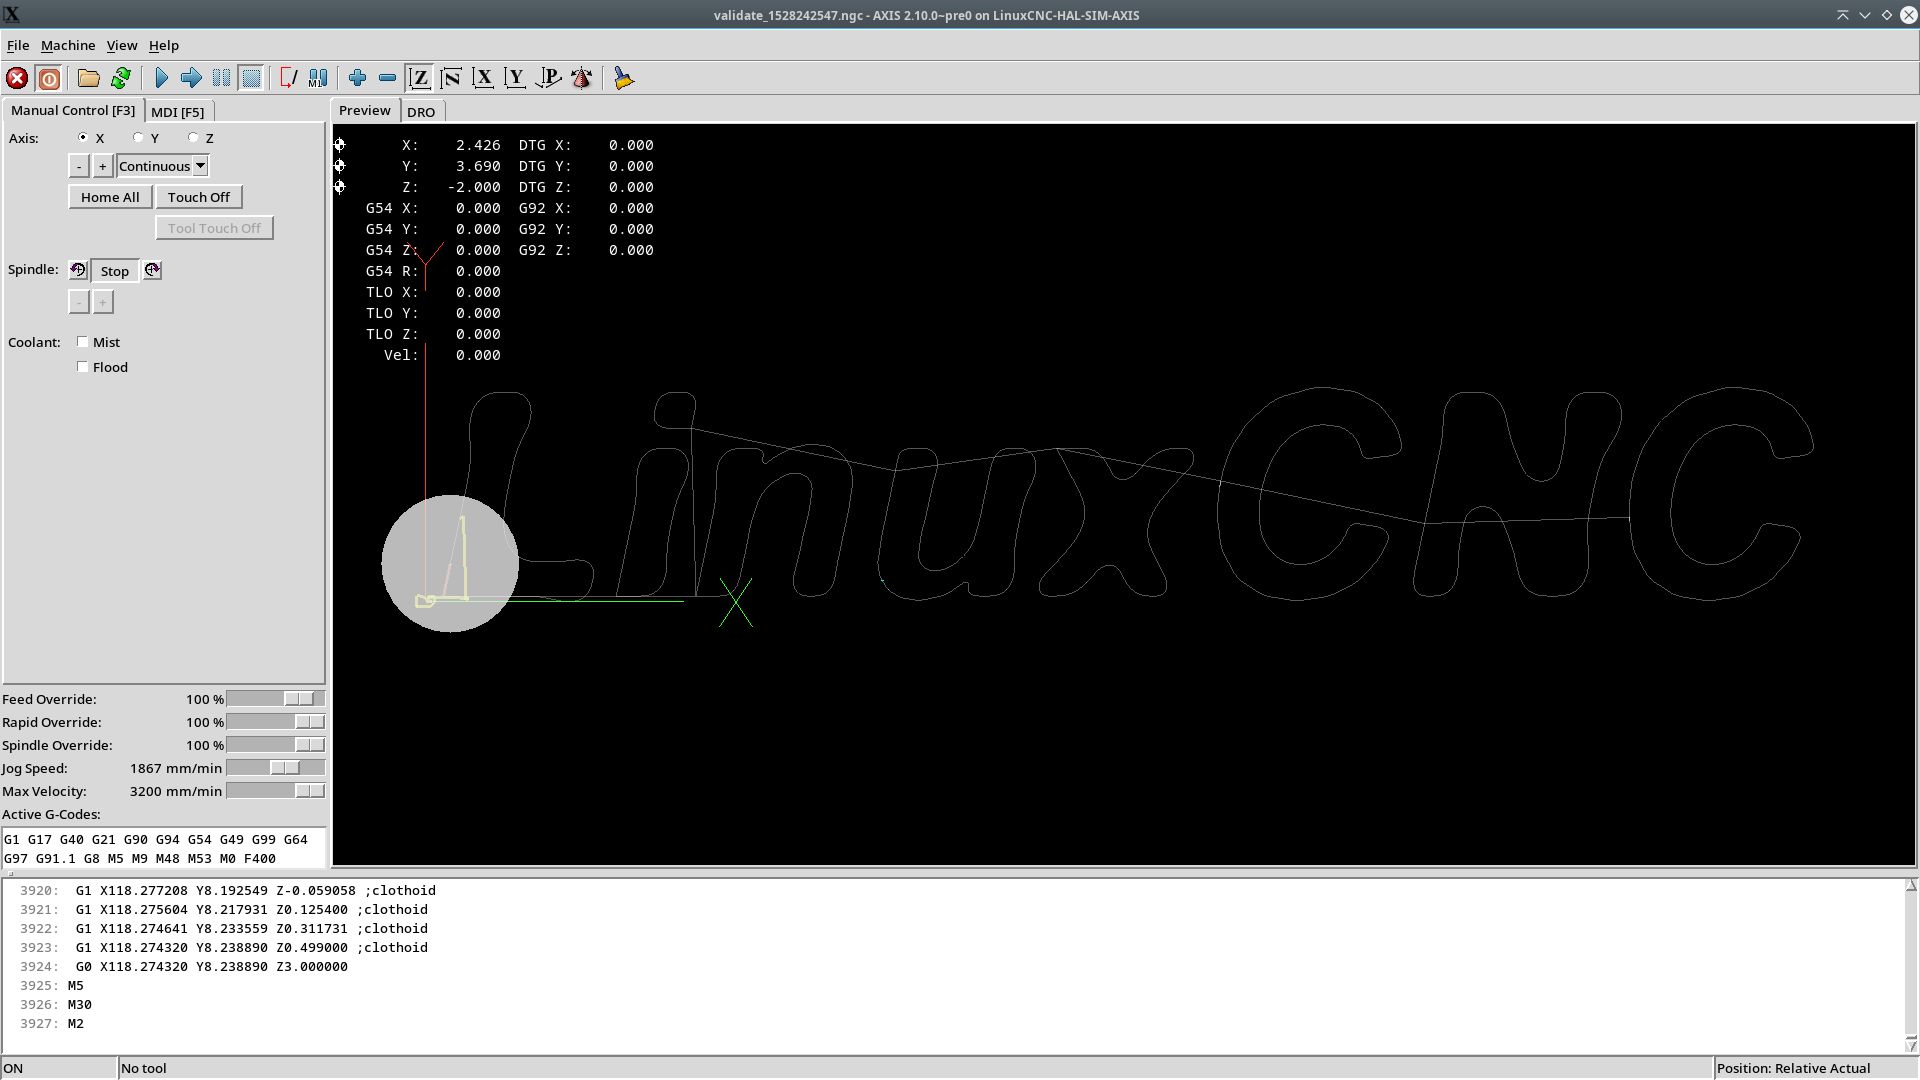The height and width of the screenshot is (1080, 1920).
Task: Adjust the Rapid Override slider
Action: tap(276, 722)
